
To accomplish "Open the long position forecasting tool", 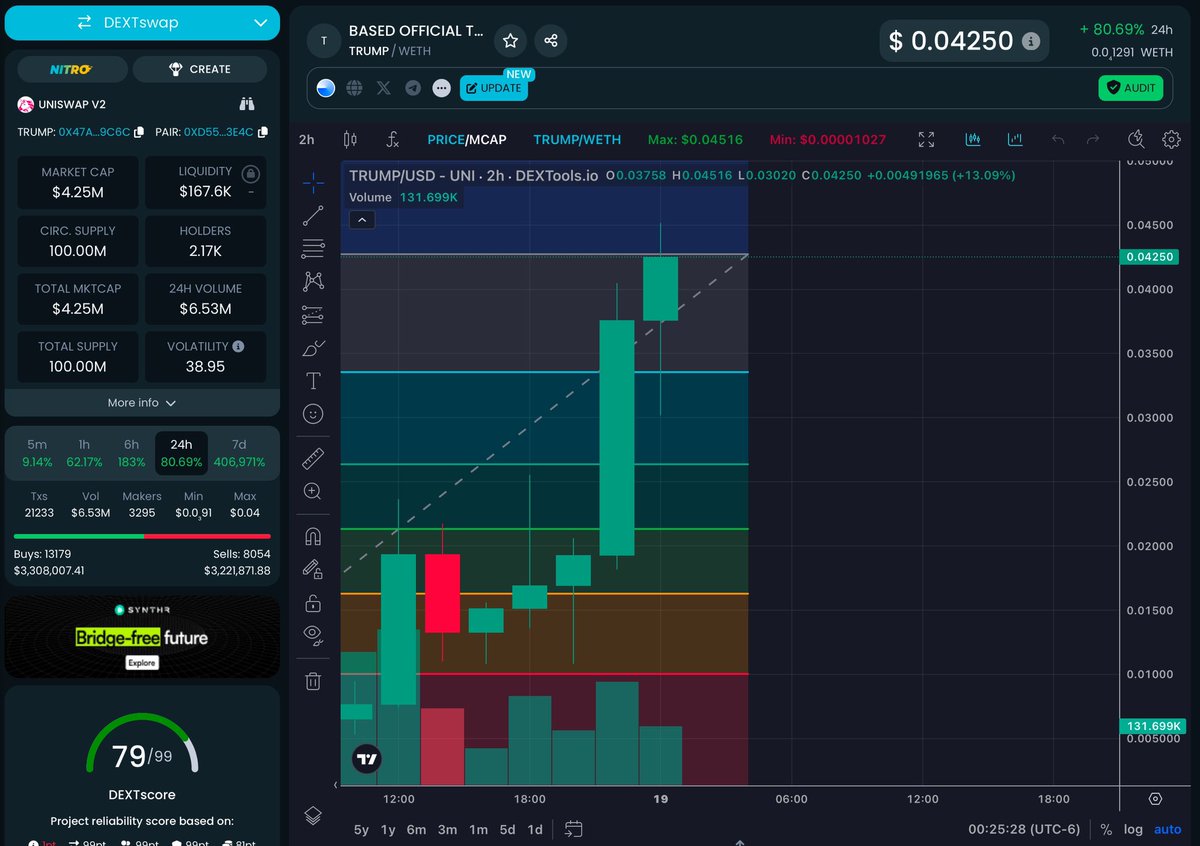I will pos(313,315).
